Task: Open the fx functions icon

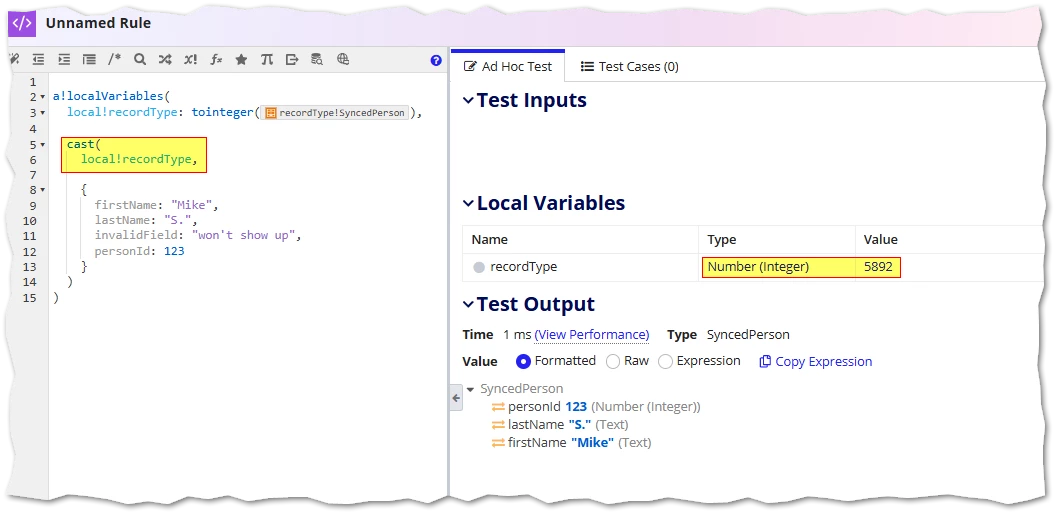Action: (x=216, y=59)
